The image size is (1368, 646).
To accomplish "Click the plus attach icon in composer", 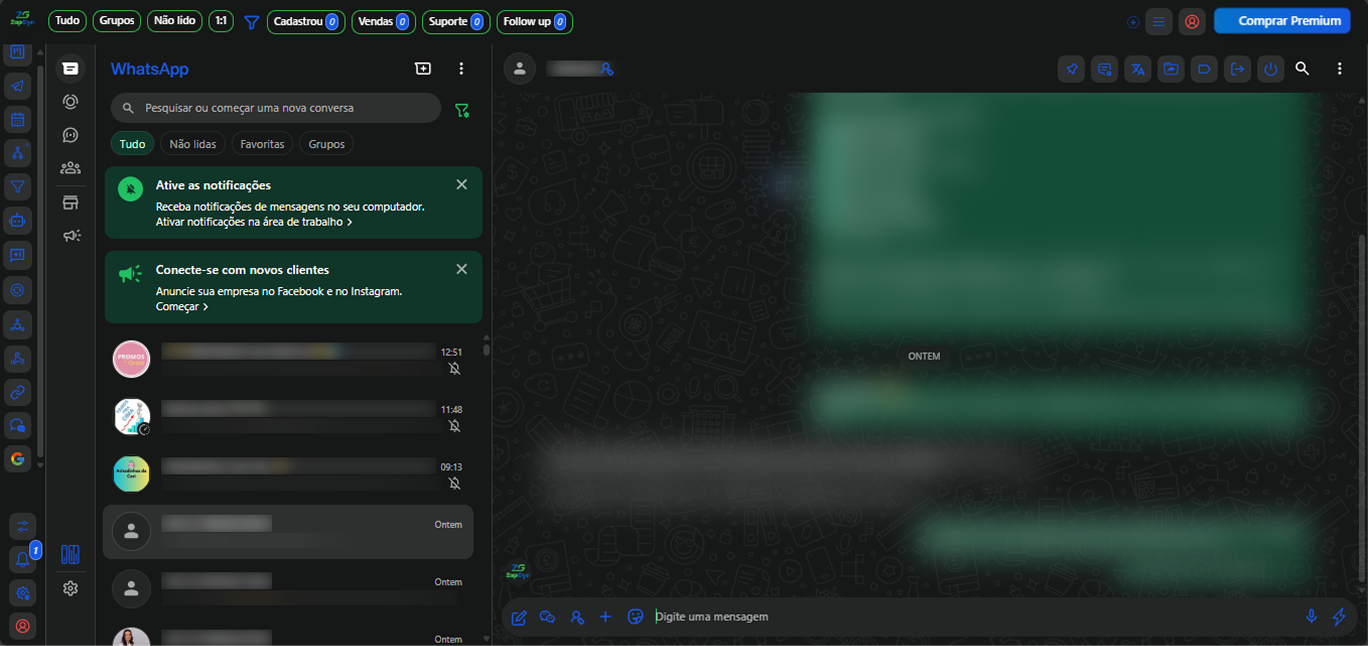I will coord(605,616).
